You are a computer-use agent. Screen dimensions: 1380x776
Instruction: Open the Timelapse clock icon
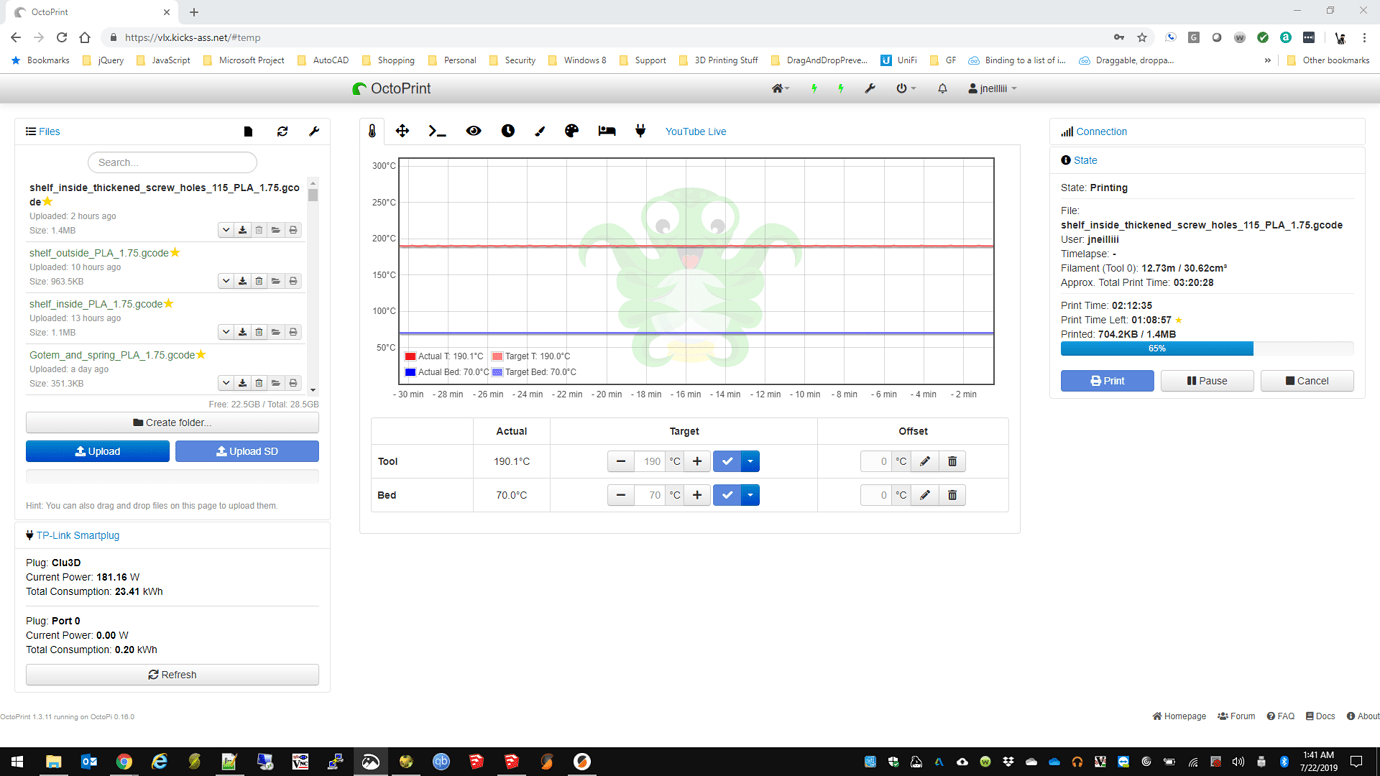pos(508,131)
